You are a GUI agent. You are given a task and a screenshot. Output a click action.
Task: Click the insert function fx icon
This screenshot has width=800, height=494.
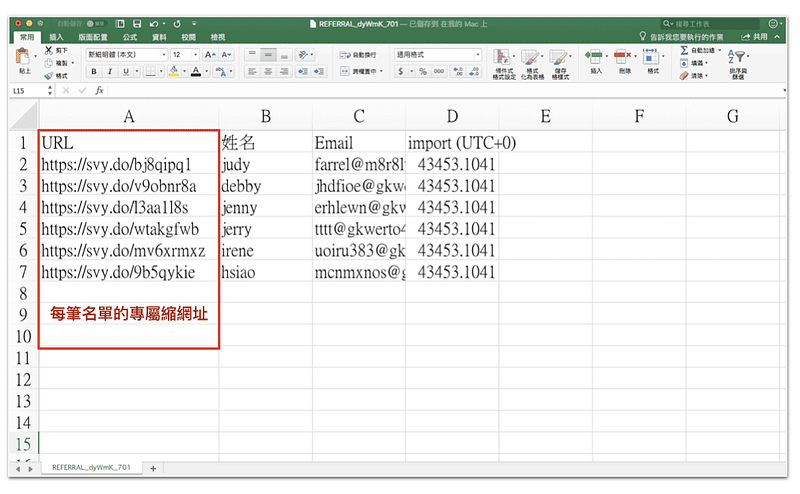coord(99,90)
